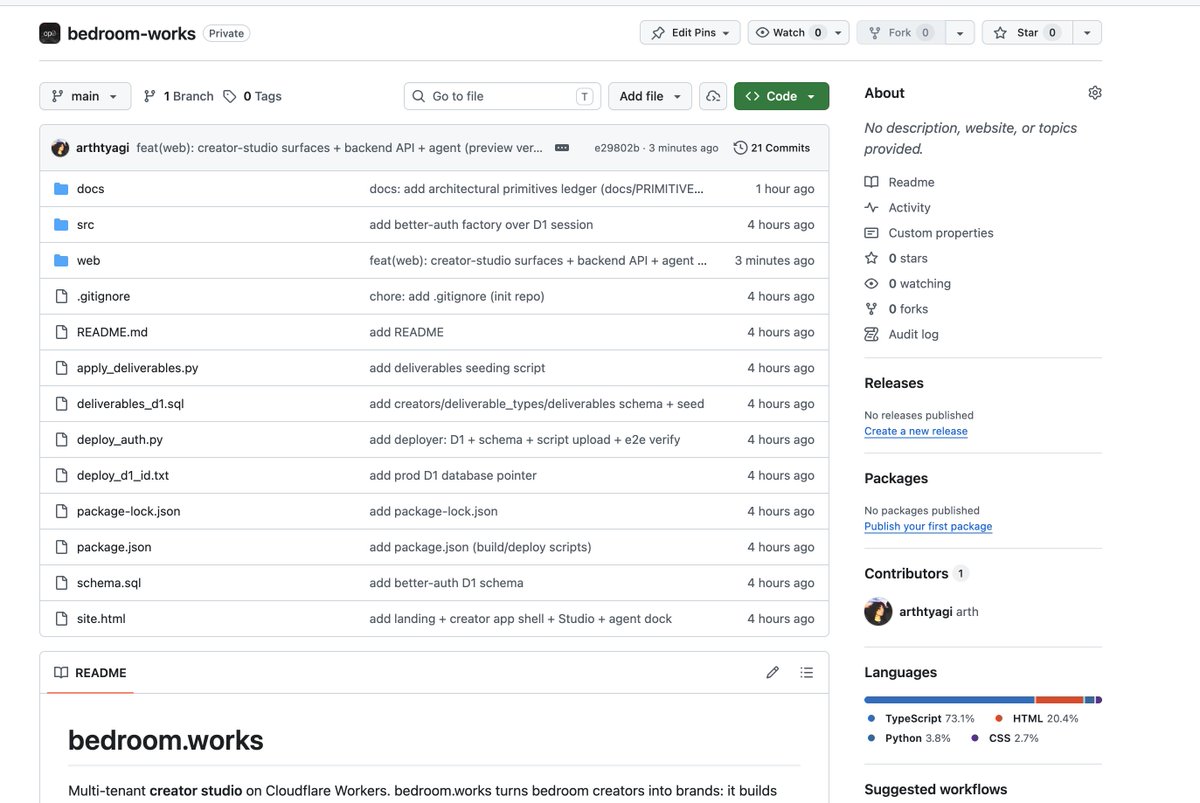Image resolution: width=1200 pixels, height=803 pixels.
Task: Click the src folder icon
Action: (61, 225)
